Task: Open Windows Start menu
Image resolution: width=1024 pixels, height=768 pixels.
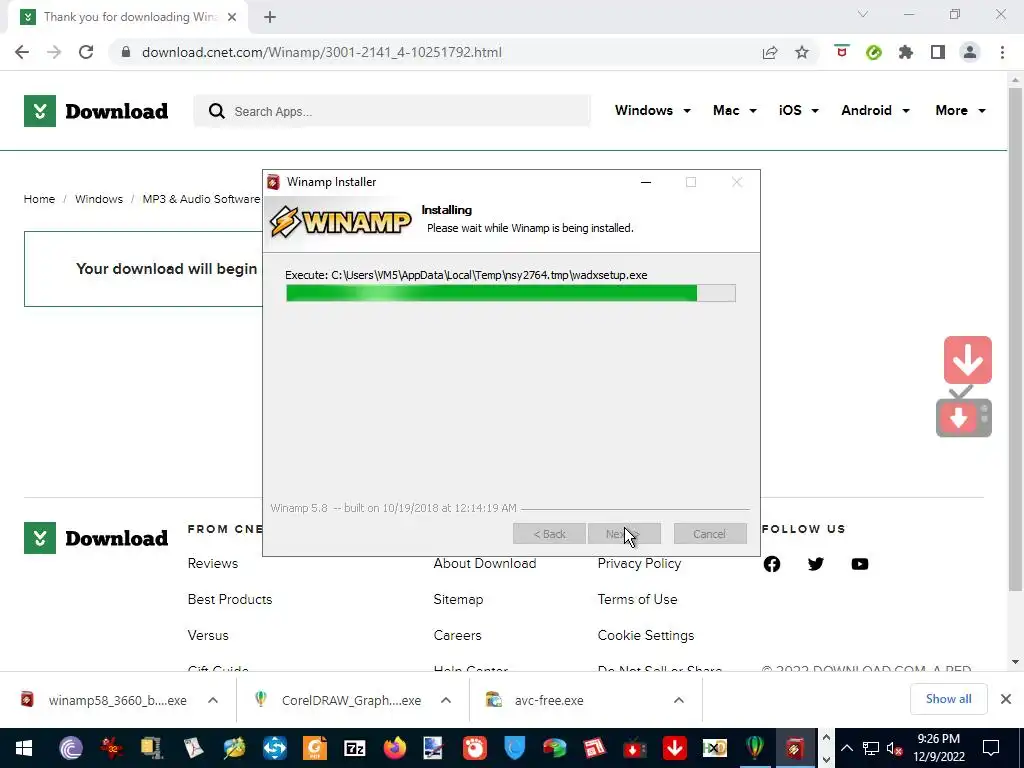Action: click(x=24, y=748)
